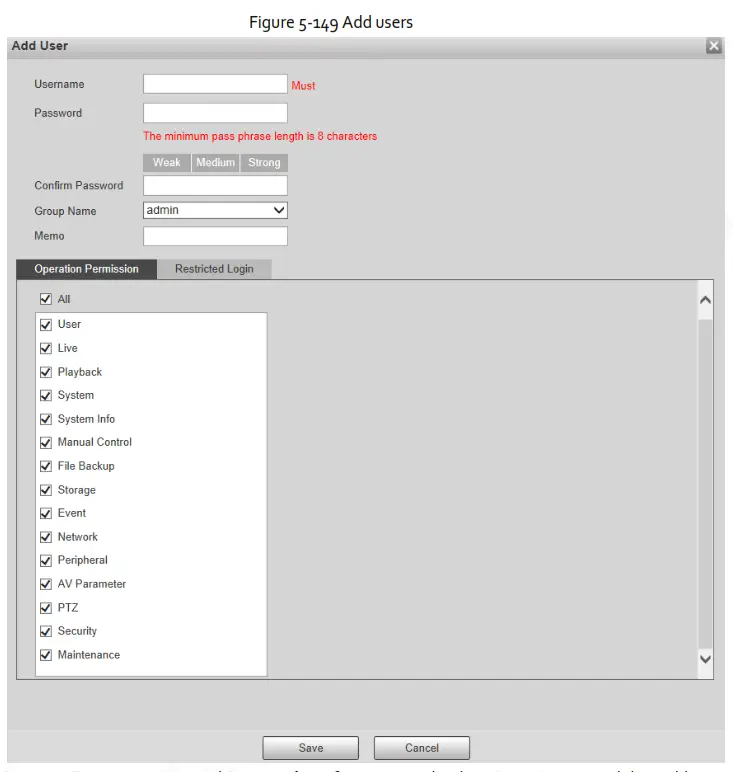Click the Add User title text
733x772 pixels.
[40, 46]
